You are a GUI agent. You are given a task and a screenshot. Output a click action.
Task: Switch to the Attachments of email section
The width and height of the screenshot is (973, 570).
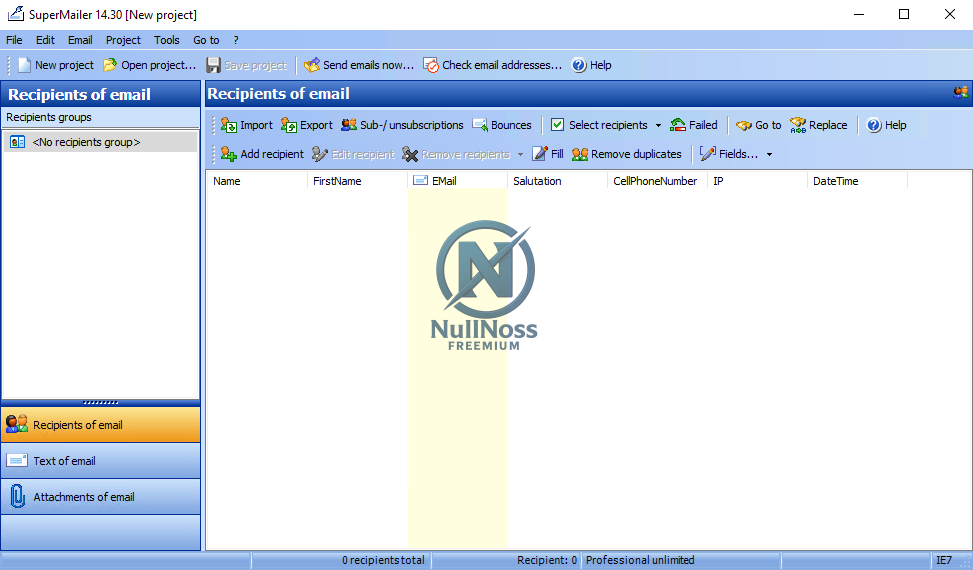(x=100, y=497)
